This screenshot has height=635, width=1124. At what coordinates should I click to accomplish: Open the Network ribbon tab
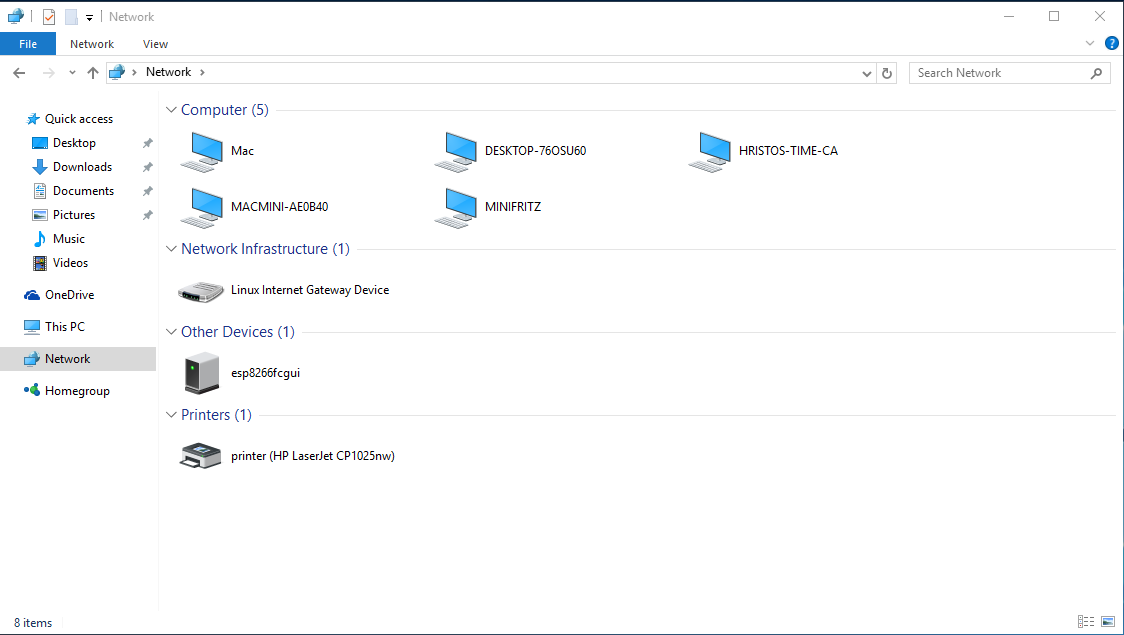click(x=92, y=44)
